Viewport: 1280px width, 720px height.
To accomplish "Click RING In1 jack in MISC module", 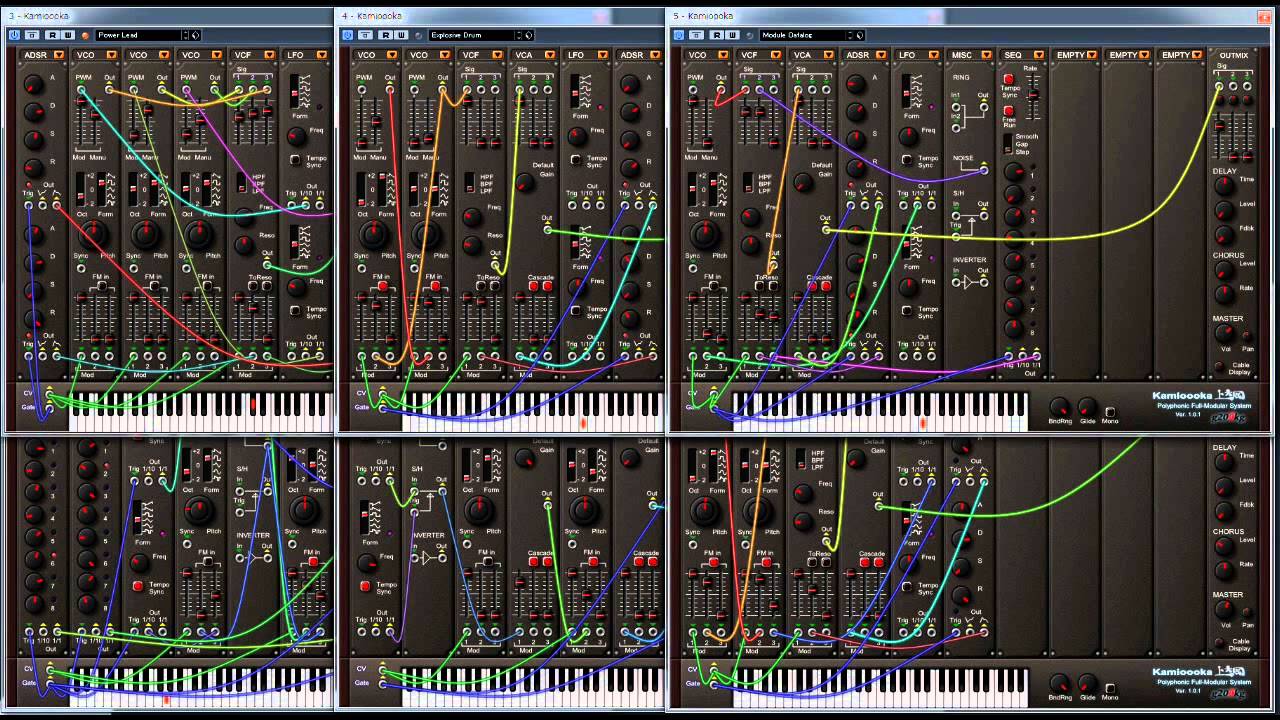I will coord(955,107).
